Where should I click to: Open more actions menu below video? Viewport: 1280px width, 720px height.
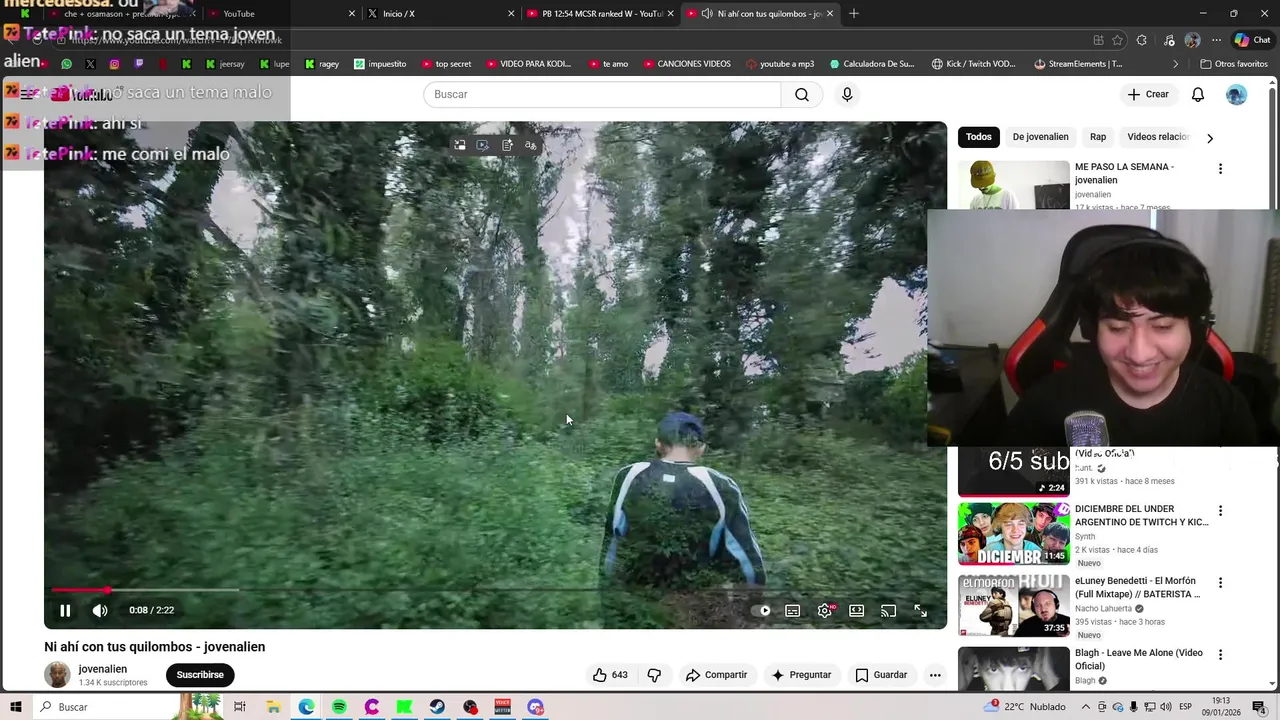point(935,675)
